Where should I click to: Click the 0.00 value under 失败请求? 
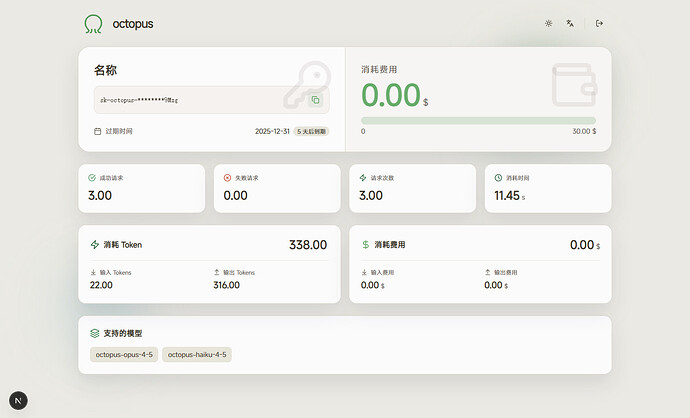tap(235, 196)
